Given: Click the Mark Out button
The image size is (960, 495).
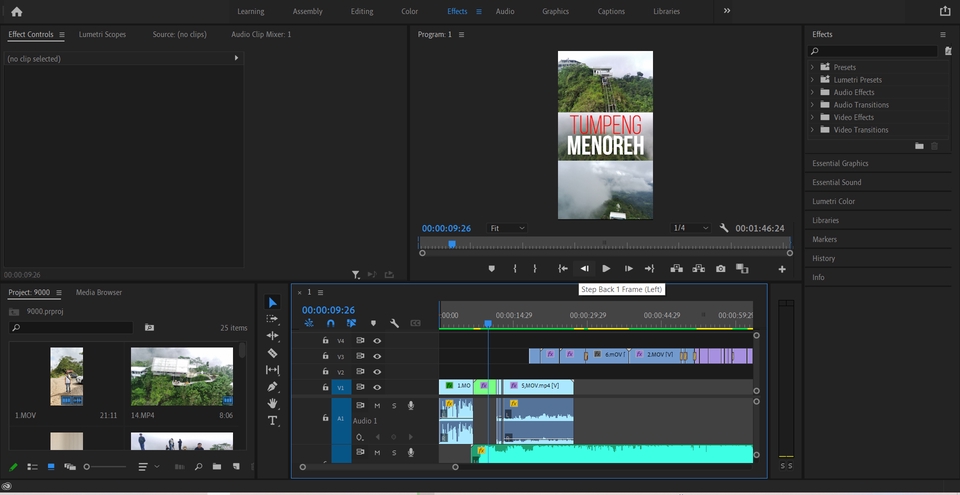Looking at the screenshot, I should point(534,268).
